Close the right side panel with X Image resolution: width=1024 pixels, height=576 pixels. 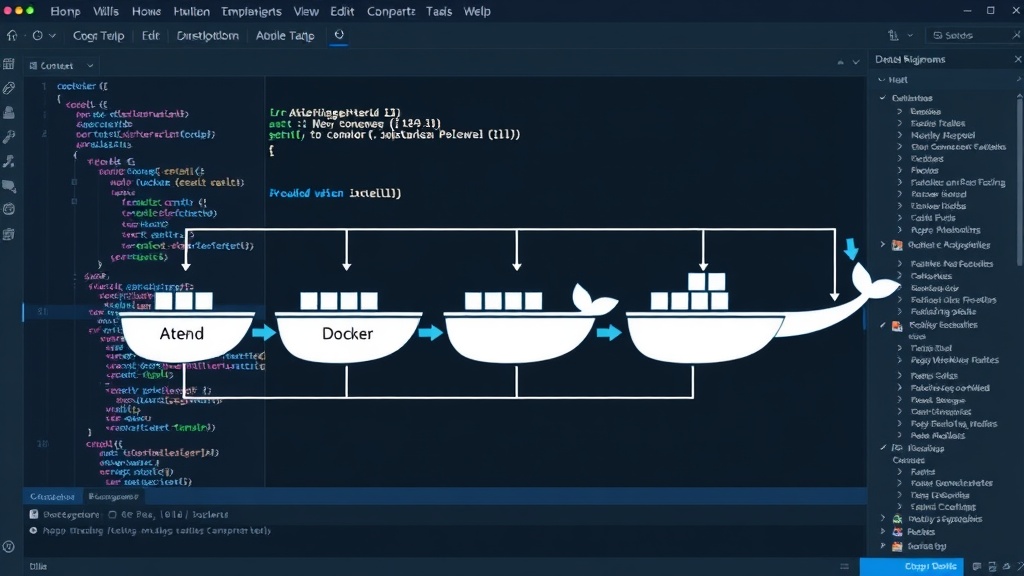click(1017, 59)
